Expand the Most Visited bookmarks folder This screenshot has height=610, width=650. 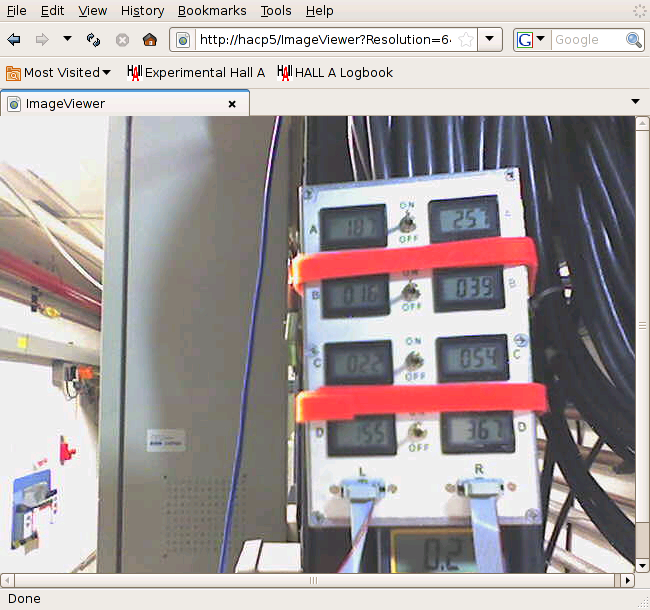58,73
